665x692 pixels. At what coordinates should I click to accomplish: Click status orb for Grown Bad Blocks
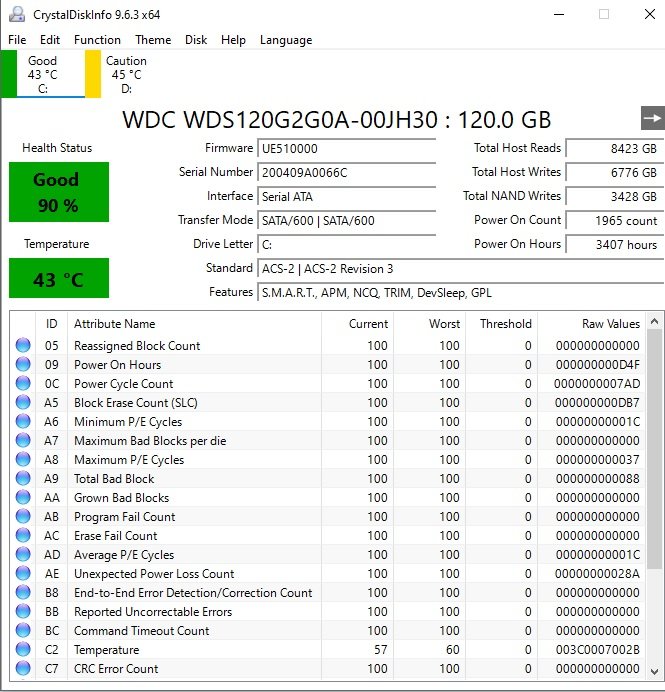[x=23, y=497]
